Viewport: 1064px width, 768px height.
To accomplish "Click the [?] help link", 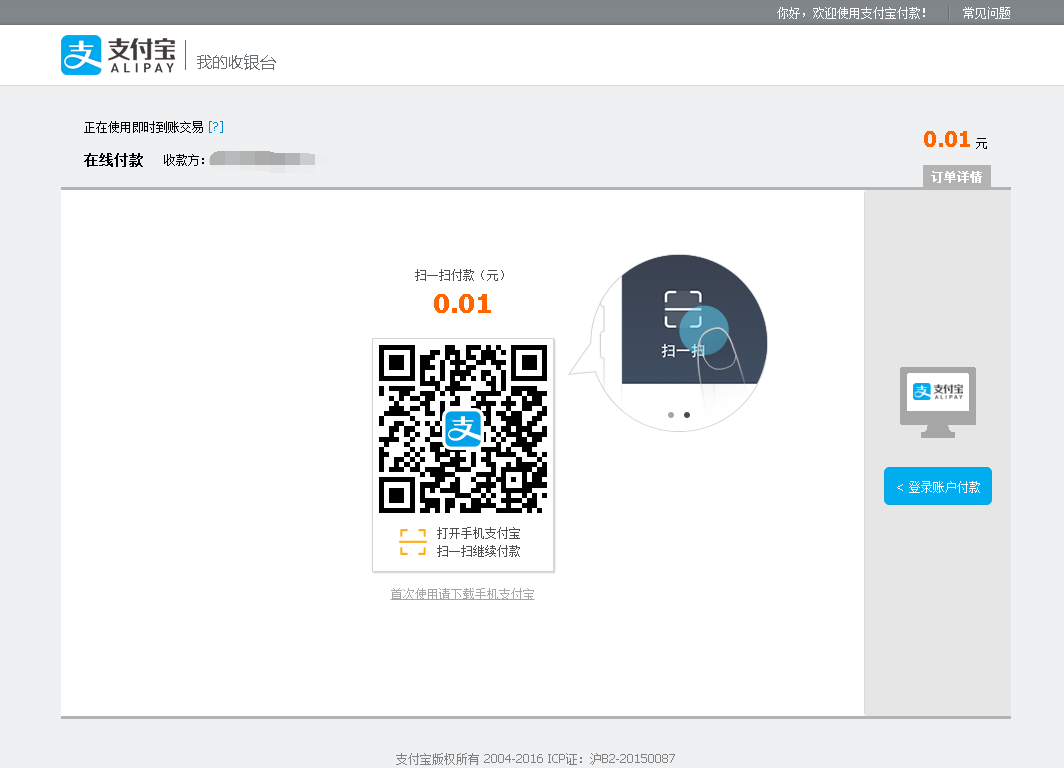I will click(x=216, y=127).
